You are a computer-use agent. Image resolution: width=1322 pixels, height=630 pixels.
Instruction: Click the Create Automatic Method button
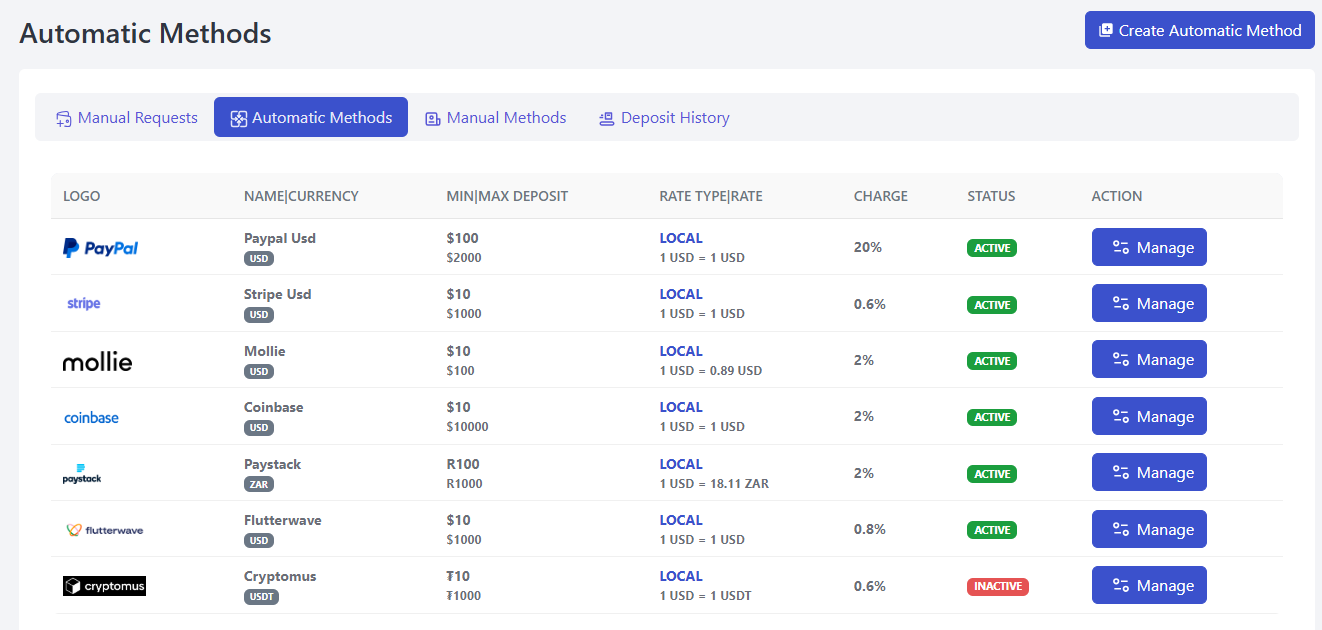1199,30
